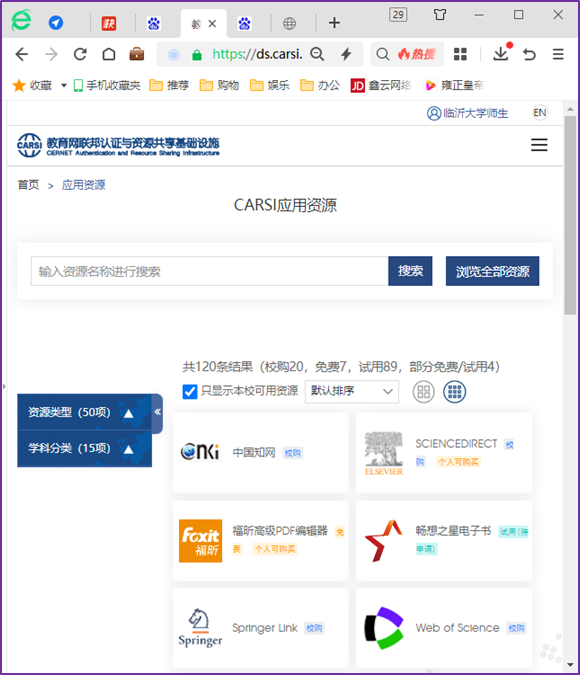Expand the 资源类型 (50项) filter
The height and width of the screenshot is (675, 580).
point(84,412)
